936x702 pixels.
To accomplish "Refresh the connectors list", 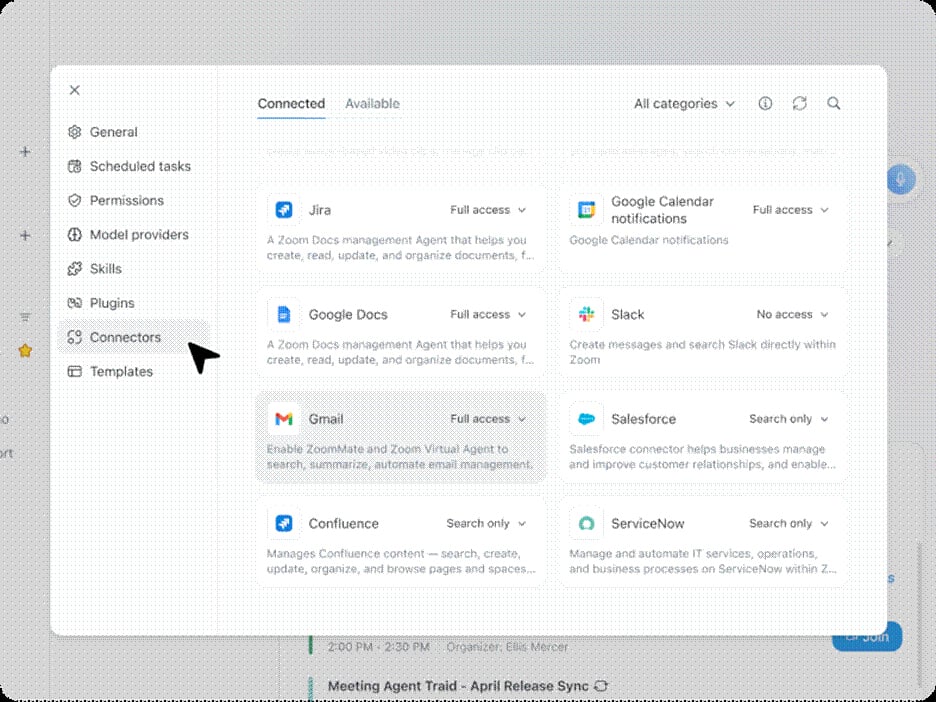I will coord(799,104).
